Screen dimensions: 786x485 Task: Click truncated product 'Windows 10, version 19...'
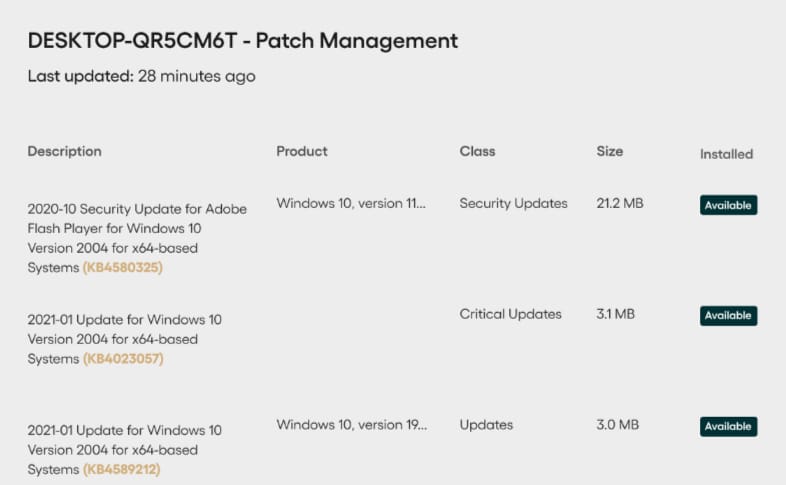click(351, 425)
